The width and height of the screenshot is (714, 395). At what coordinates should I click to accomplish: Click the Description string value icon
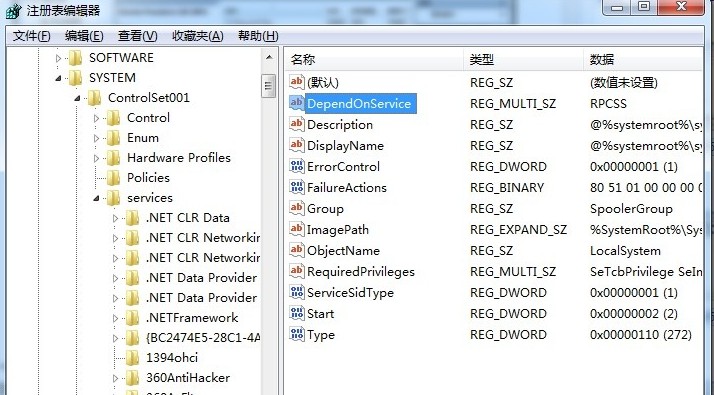(296, 124)
